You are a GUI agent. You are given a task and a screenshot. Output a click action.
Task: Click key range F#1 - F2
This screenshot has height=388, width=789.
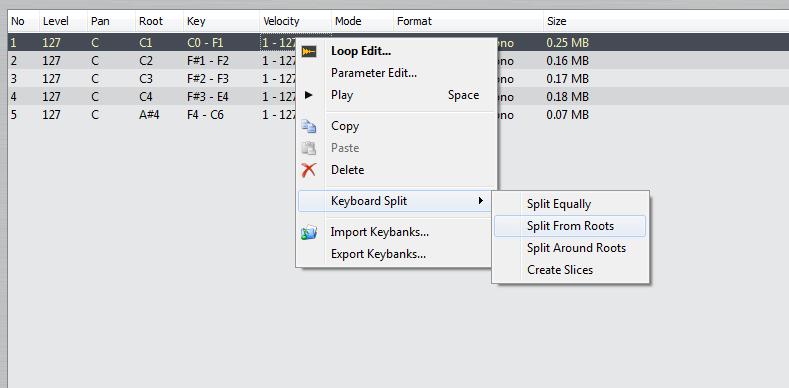pyautogui.click(x=208, y=61)
